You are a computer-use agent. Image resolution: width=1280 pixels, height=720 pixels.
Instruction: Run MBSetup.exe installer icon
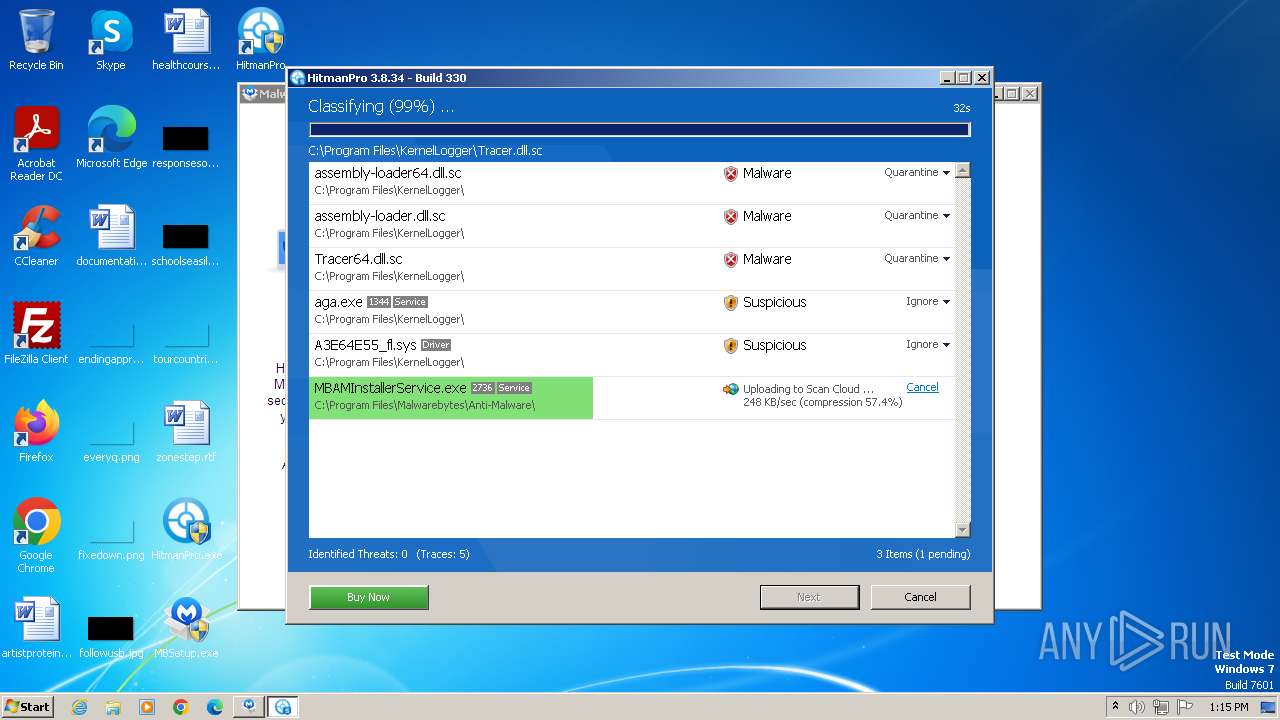(186, 628)
